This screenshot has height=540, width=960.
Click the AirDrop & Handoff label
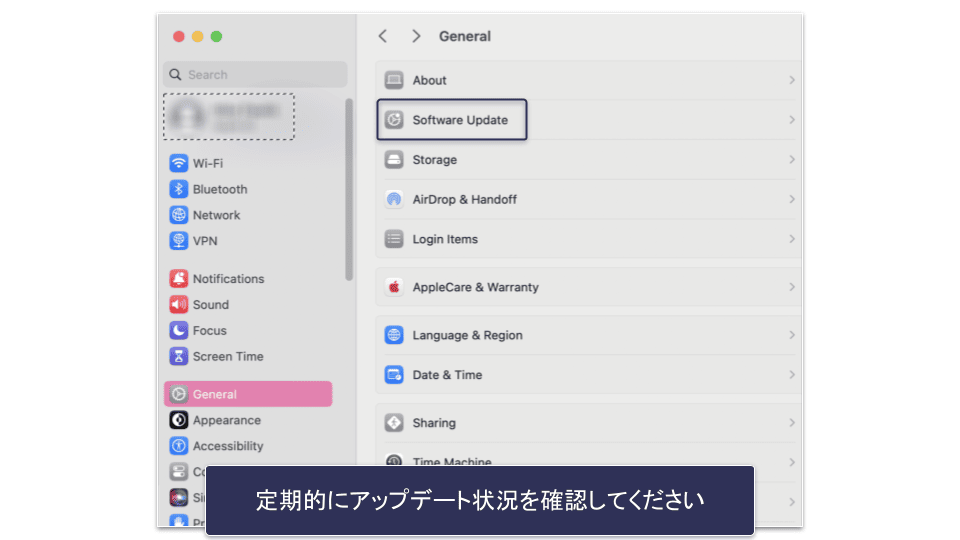(x=465, y=200)
